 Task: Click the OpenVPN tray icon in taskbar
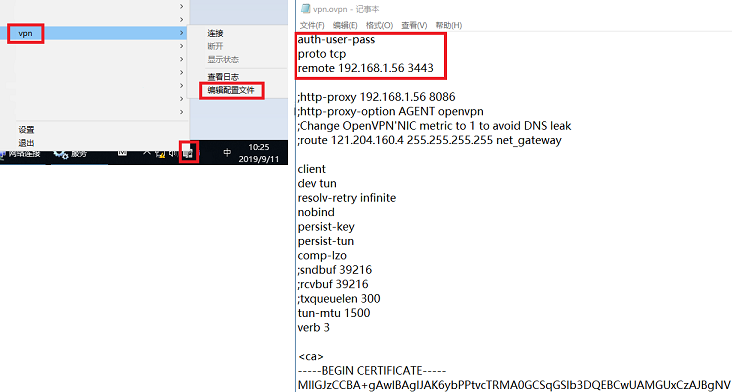189,153
